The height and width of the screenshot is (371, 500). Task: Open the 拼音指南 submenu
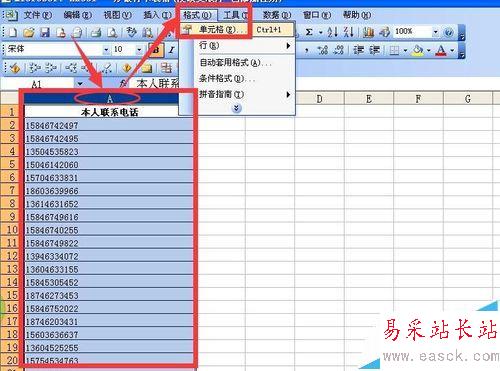pos(236,94)
